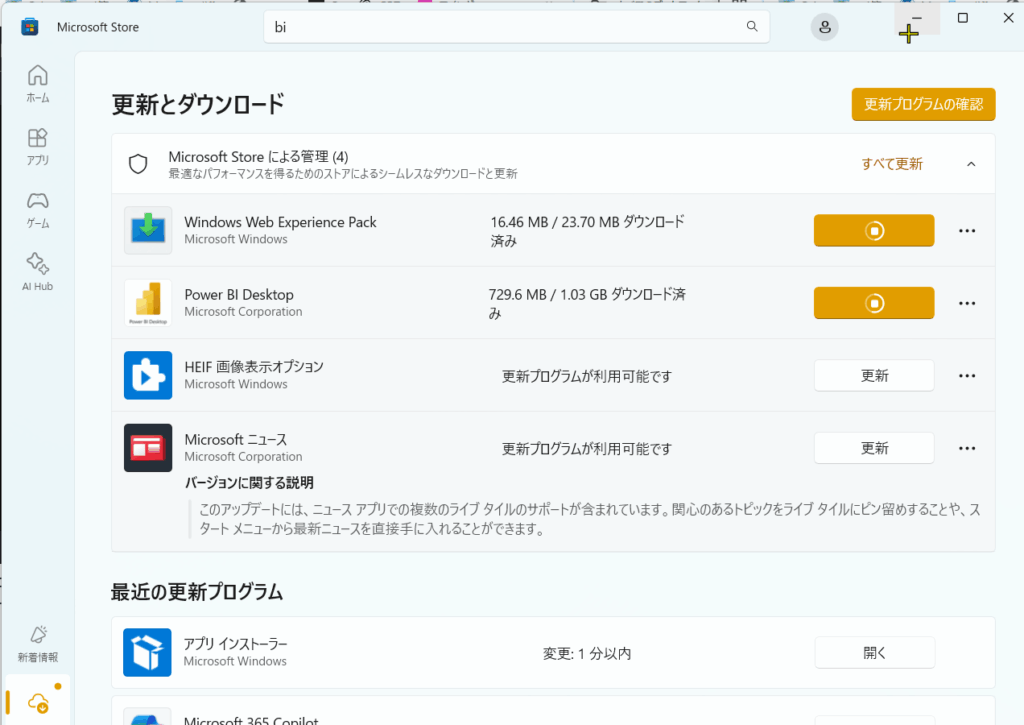
Task: Click the Microsoft ニュース app icon
Action: click(x=148, y=448)
